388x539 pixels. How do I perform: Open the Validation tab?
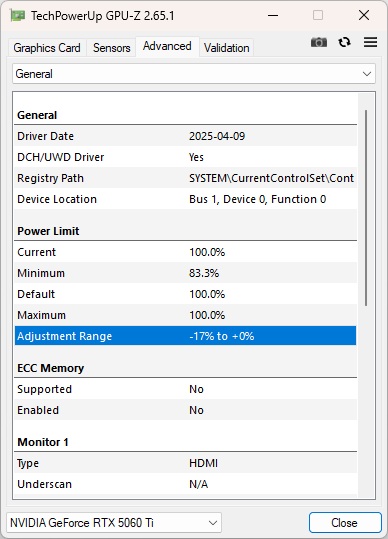[226, 48]
